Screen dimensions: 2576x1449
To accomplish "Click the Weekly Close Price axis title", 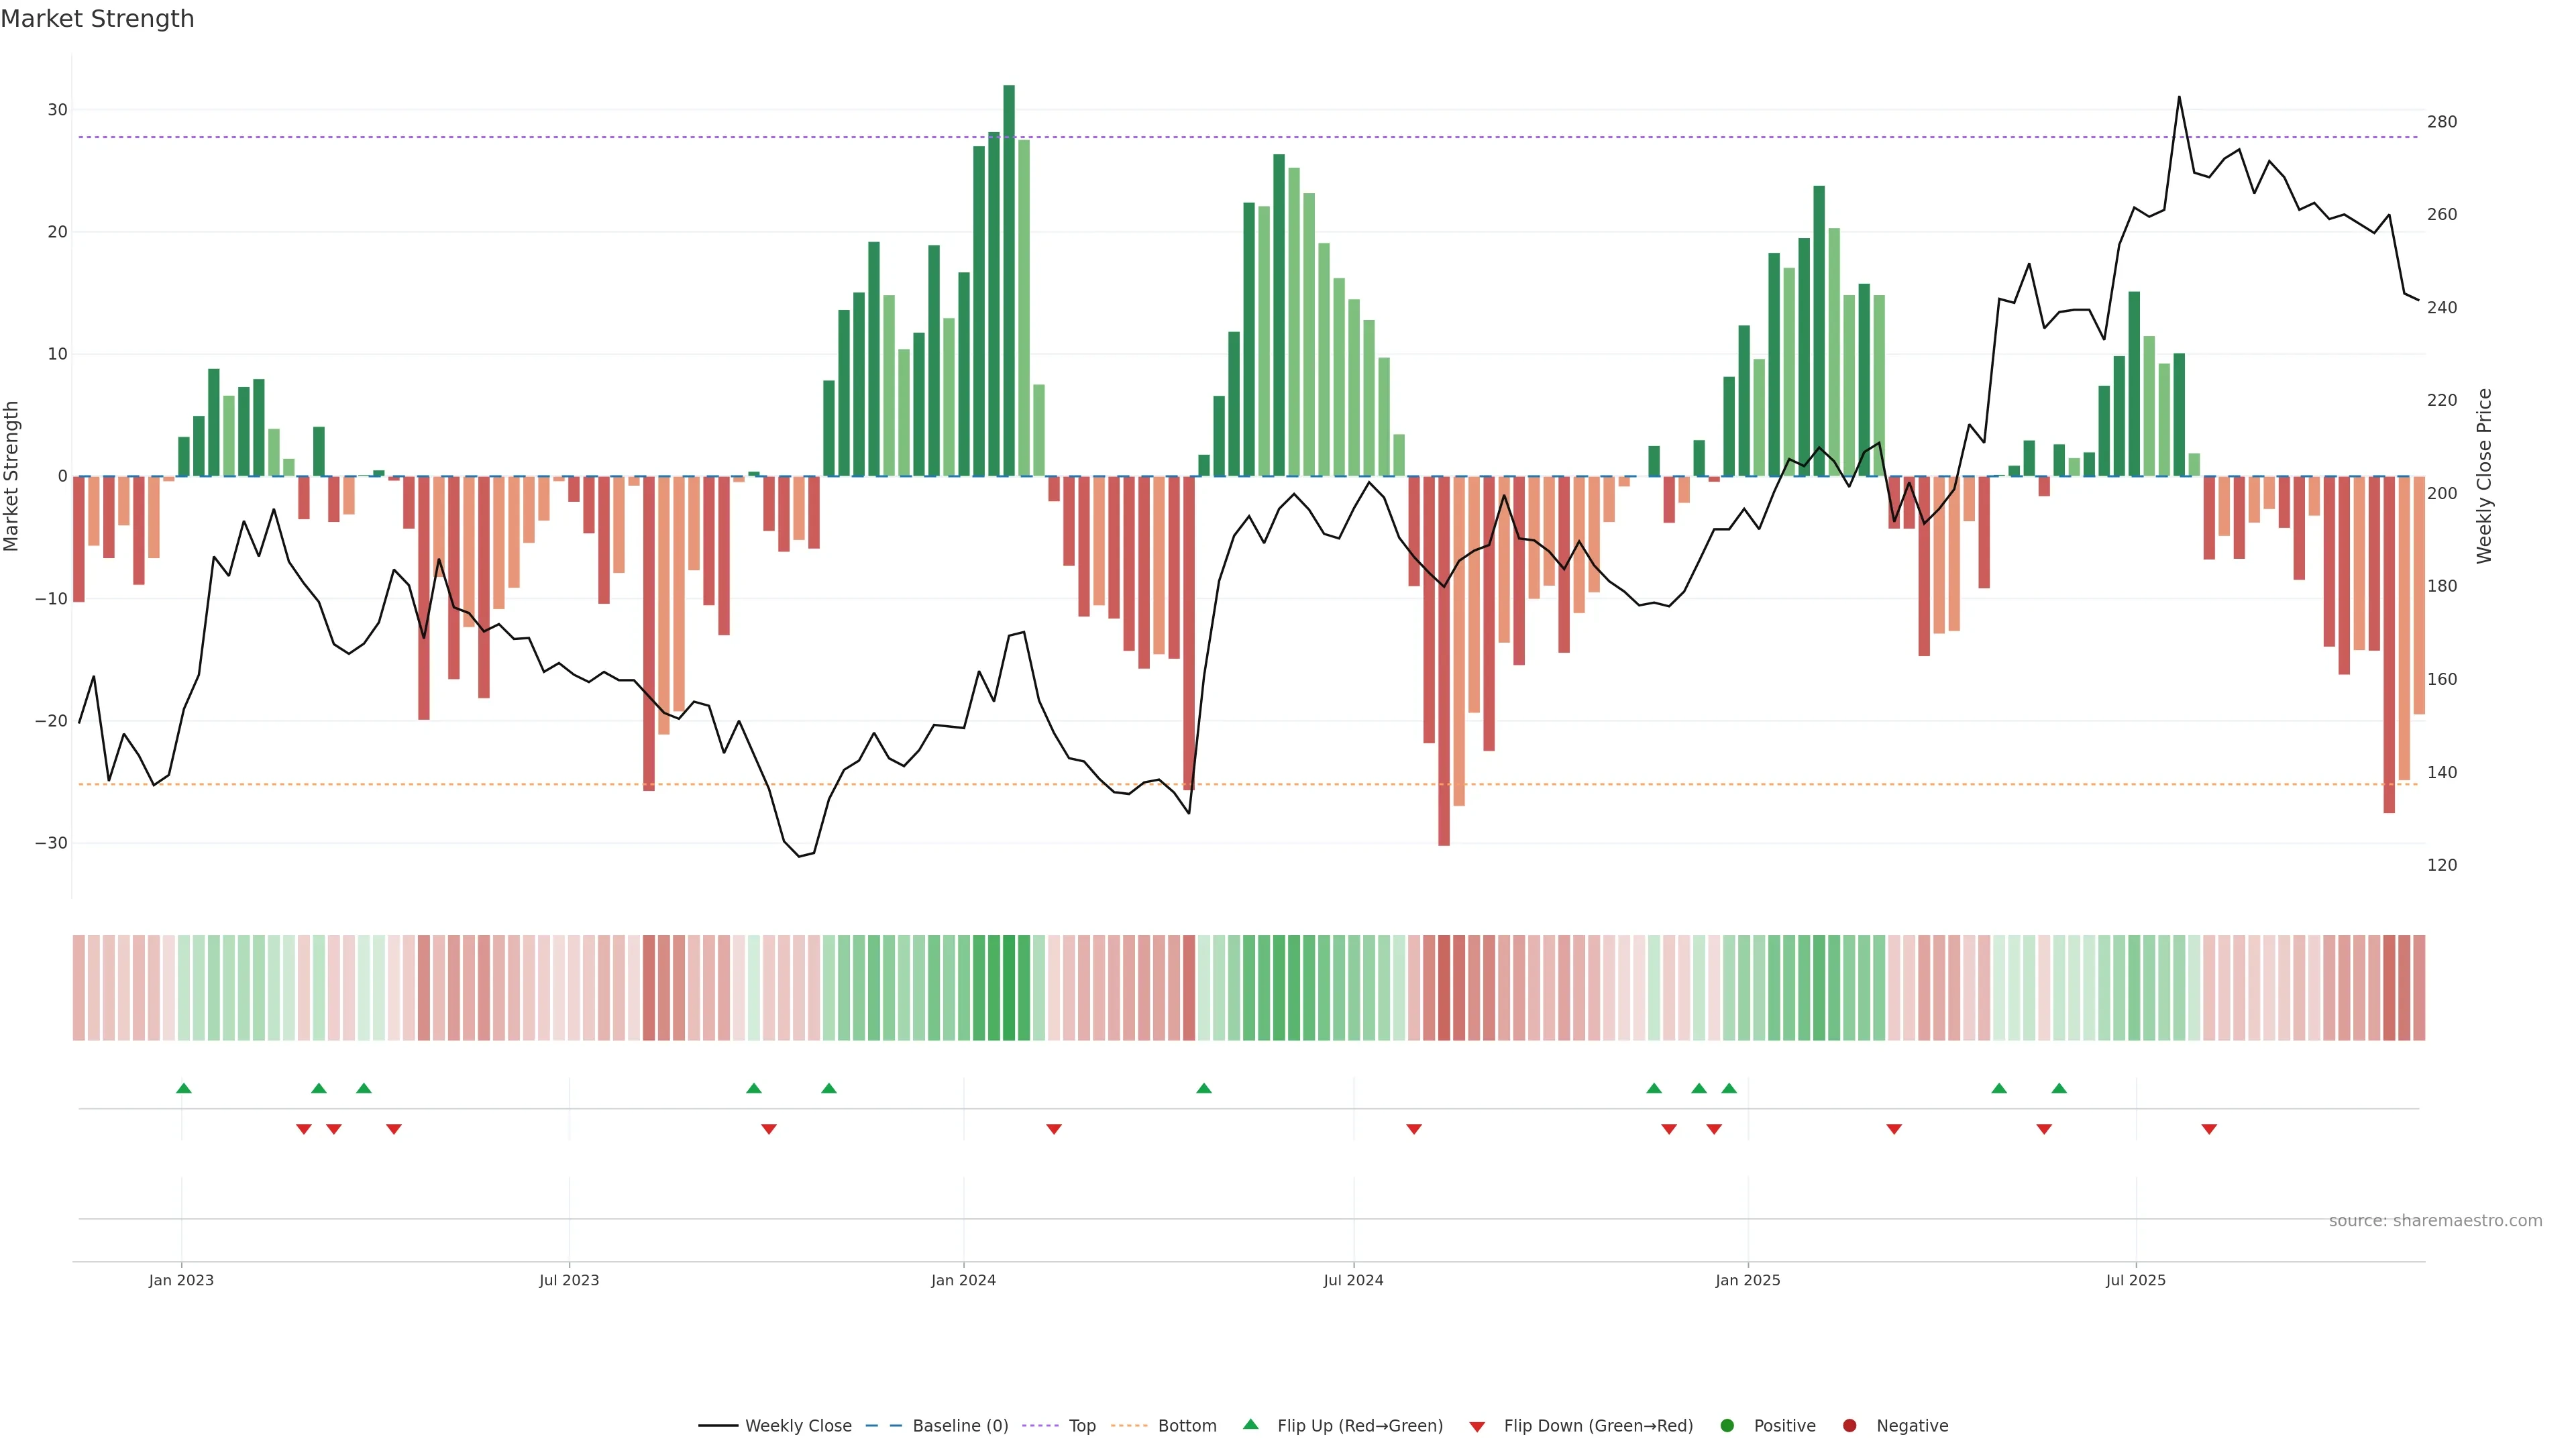I will (2484, 476).
